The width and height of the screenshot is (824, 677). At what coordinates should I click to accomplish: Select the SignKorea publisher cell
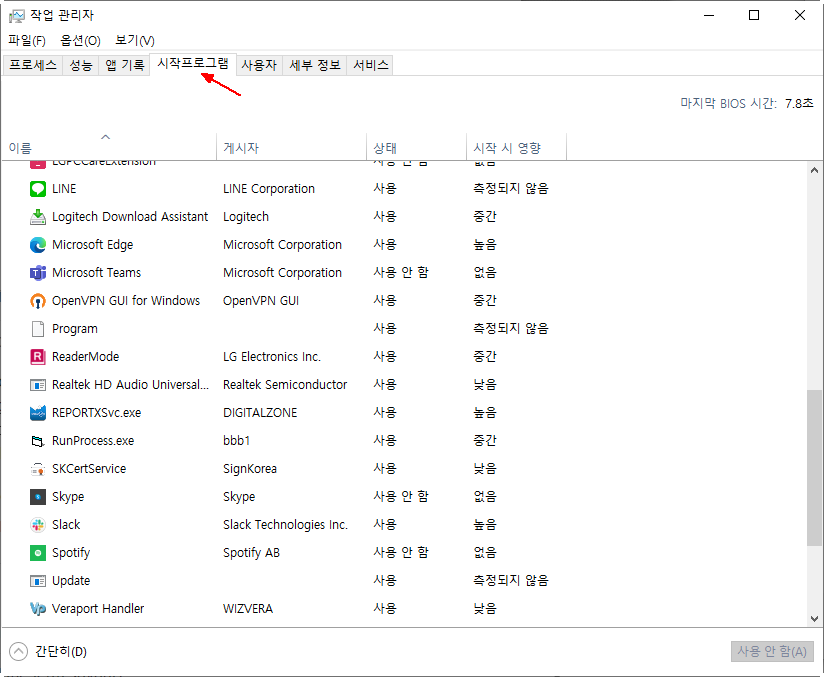pos(250,469)
